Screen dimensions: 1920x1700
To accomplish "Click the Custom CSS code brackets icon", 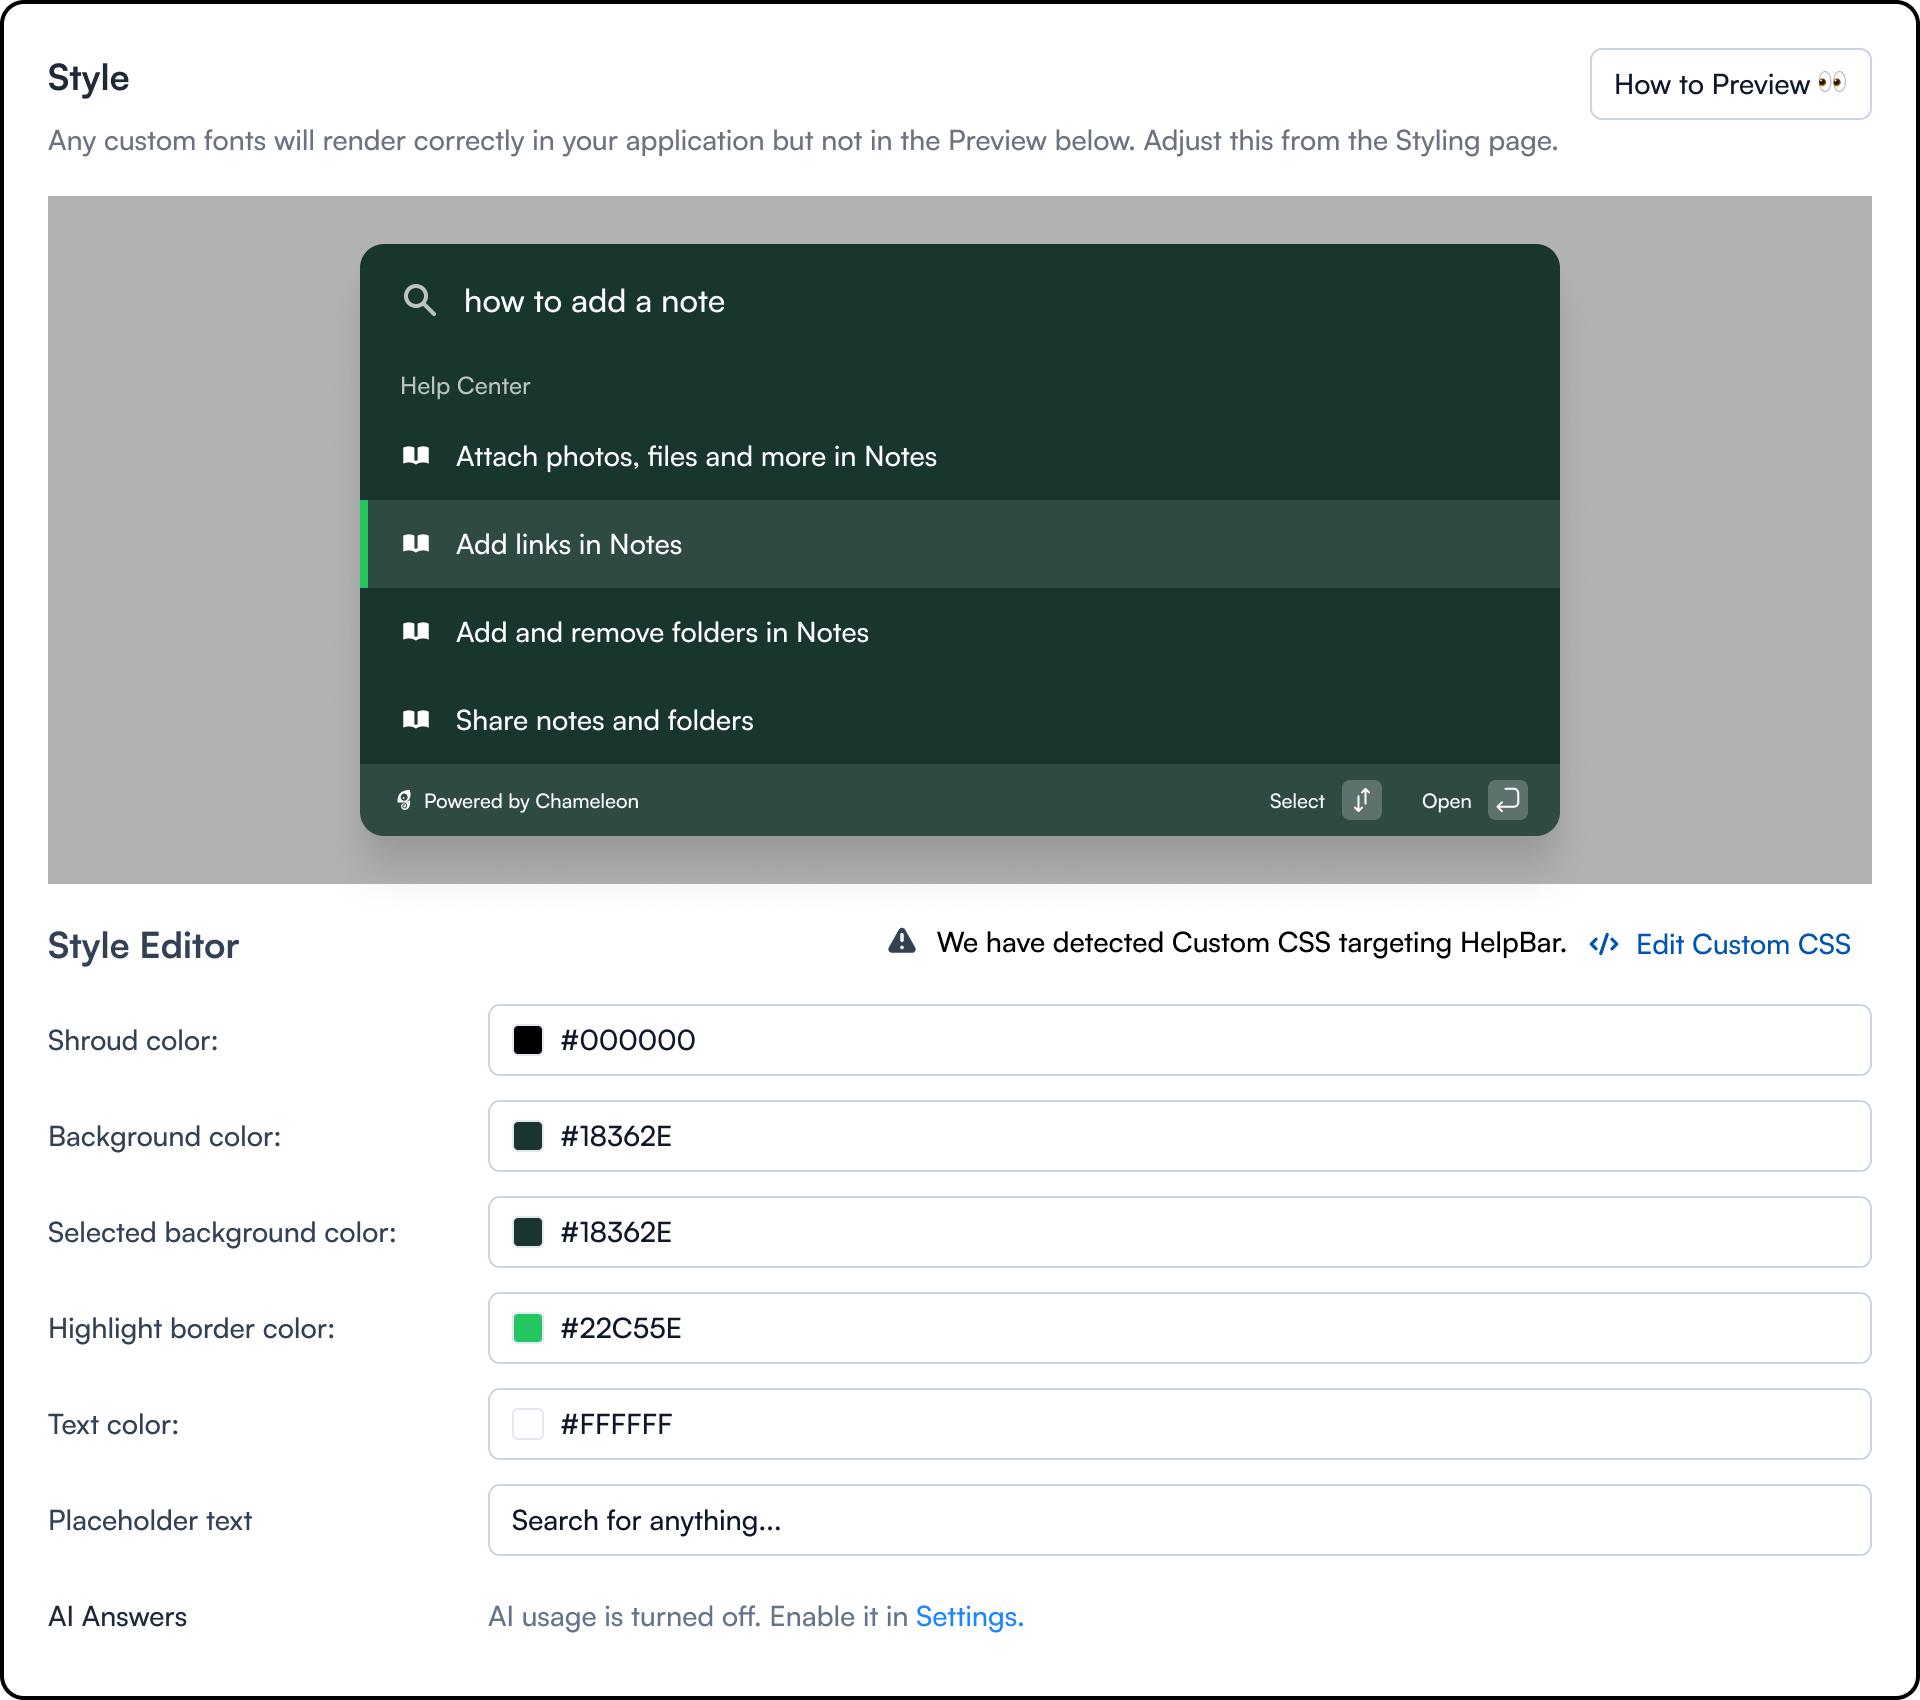I will 1604,944.
